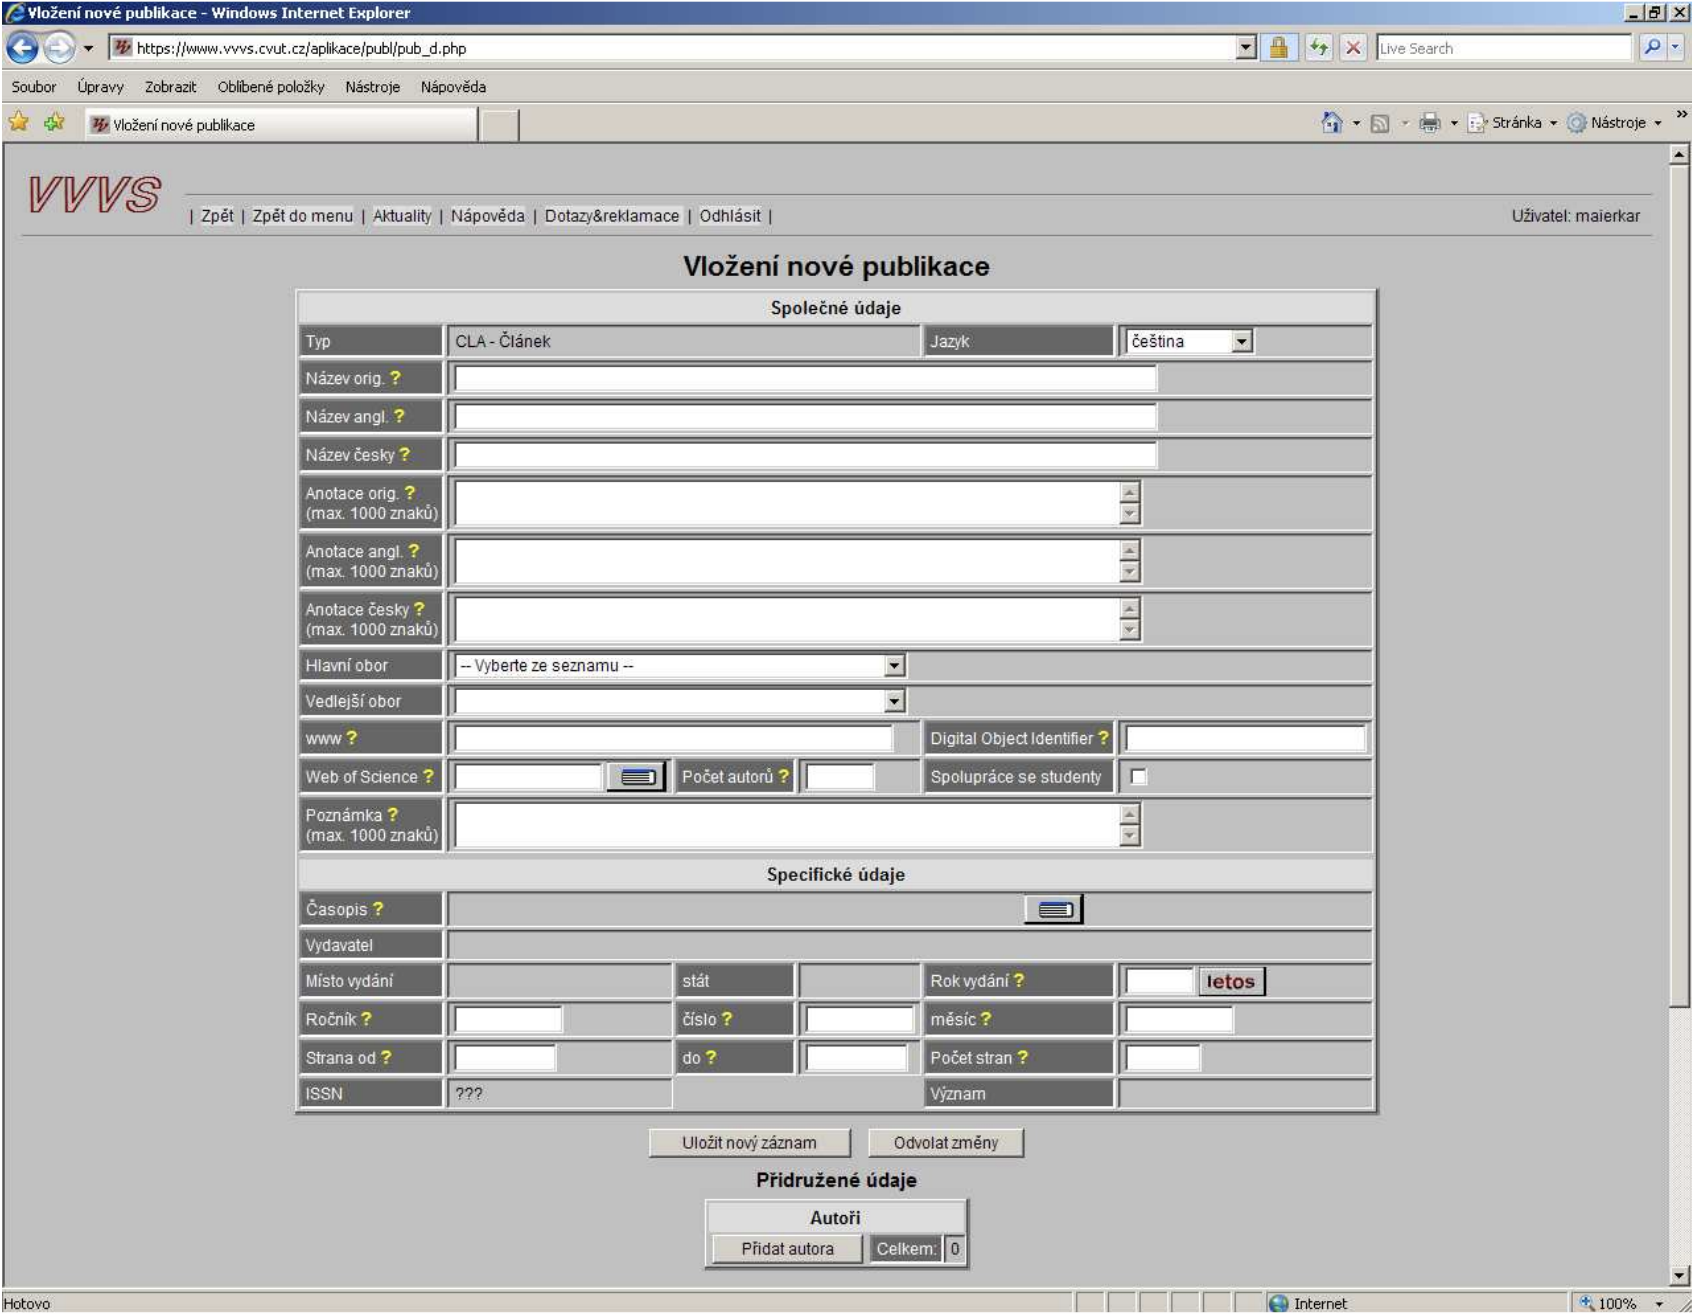1692x1314 pixels.
Task: Click the help question mark next to Název orig.
Action: point(395,378)
